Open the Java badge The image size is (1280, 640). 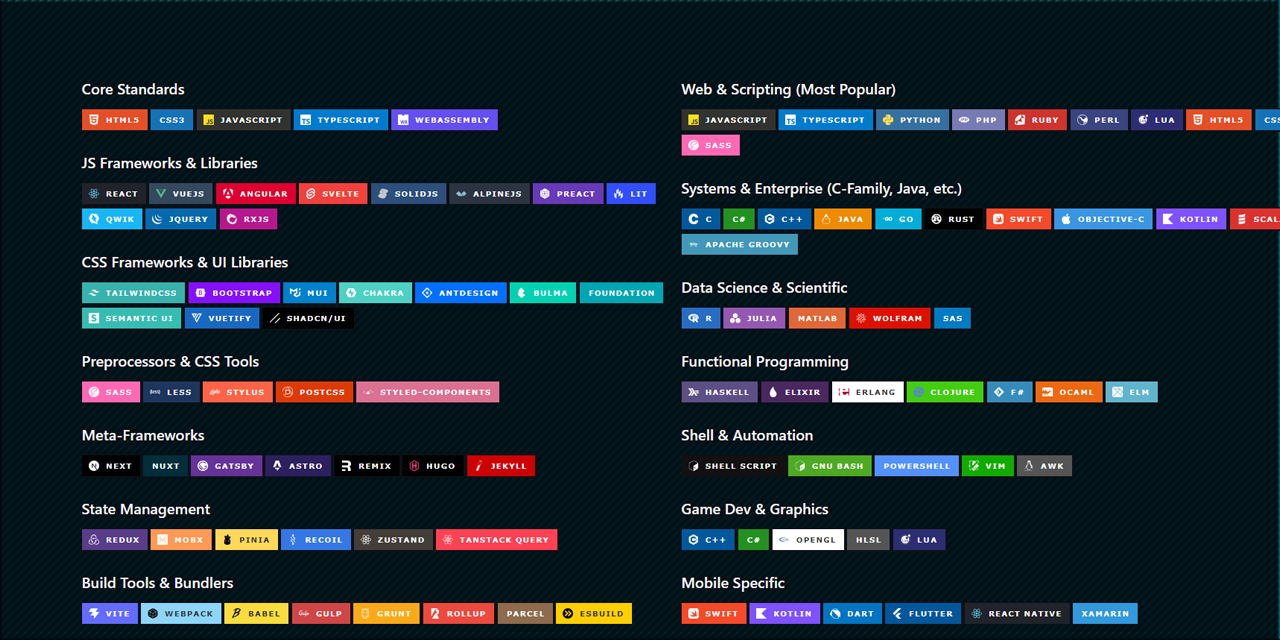[x=842, y=219]
